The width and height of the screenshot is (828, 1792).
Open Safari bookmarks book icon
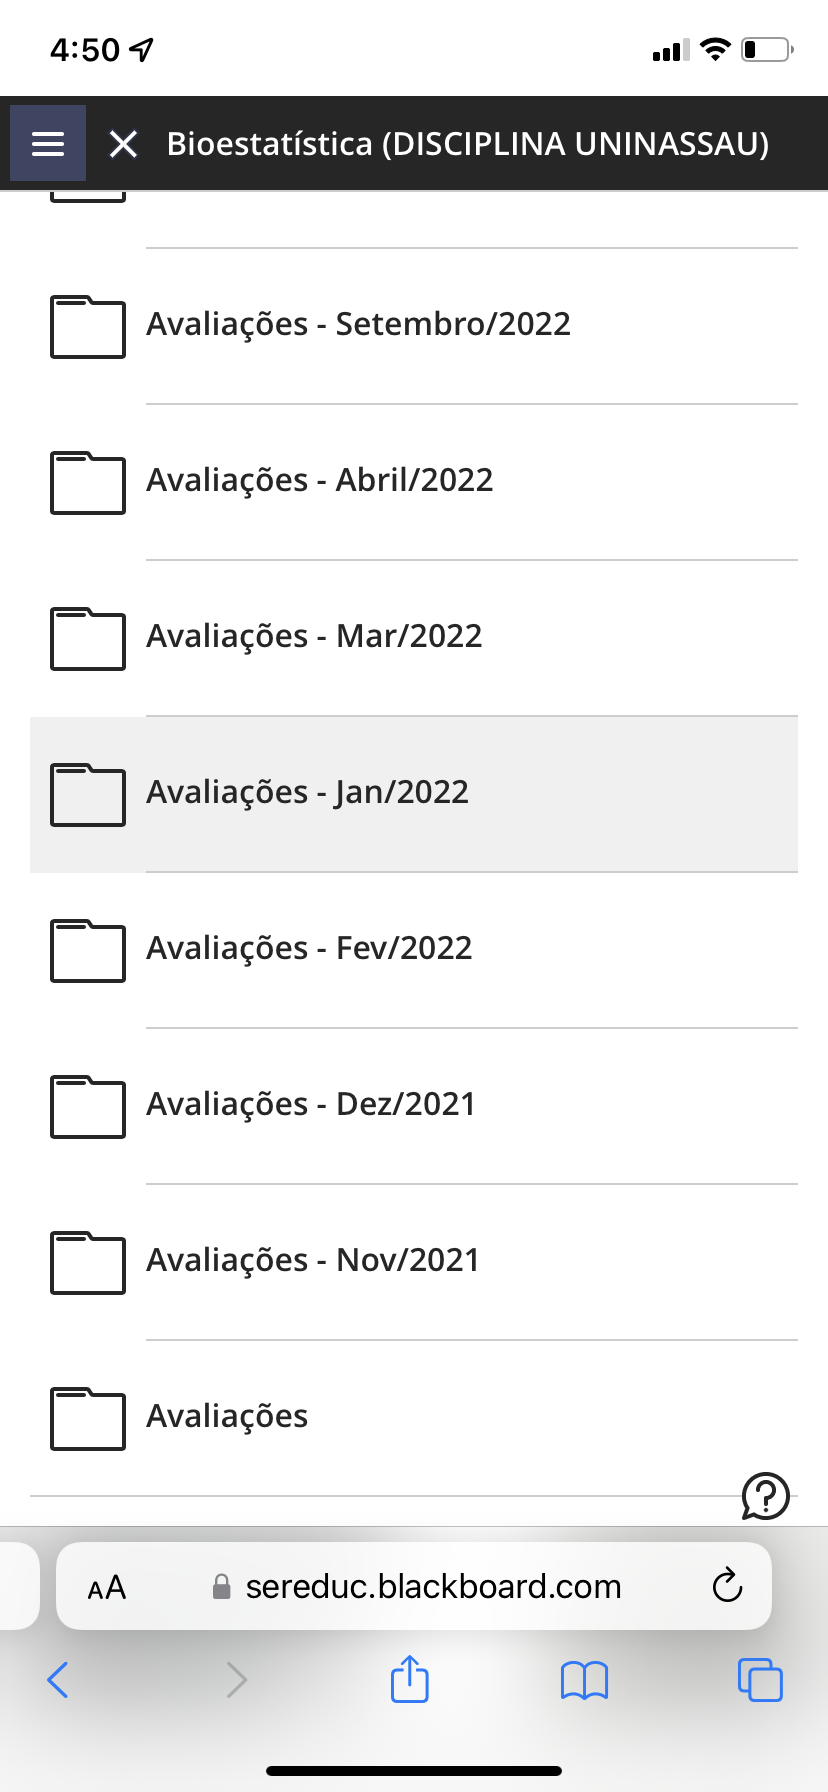[584, 1680]
